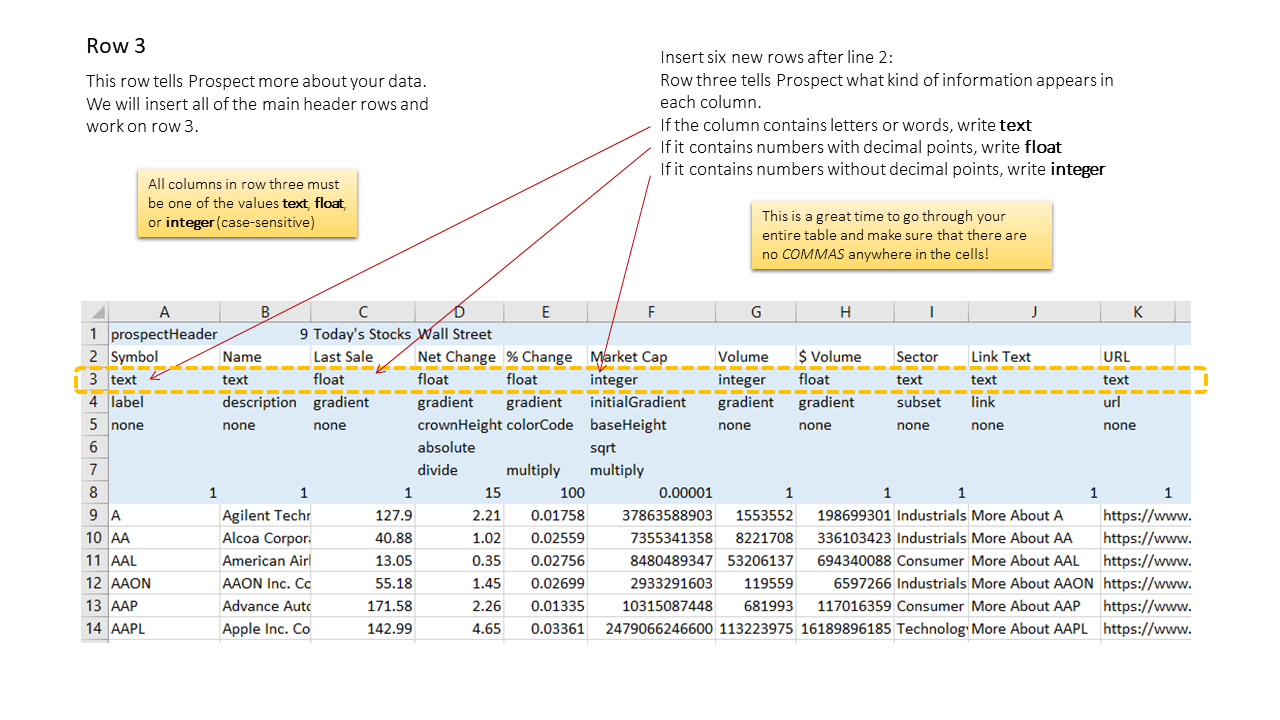Click the 'multiply' cell in column E
The height and width of the screenshot is (720, 1280).
[x=545, y=470]
